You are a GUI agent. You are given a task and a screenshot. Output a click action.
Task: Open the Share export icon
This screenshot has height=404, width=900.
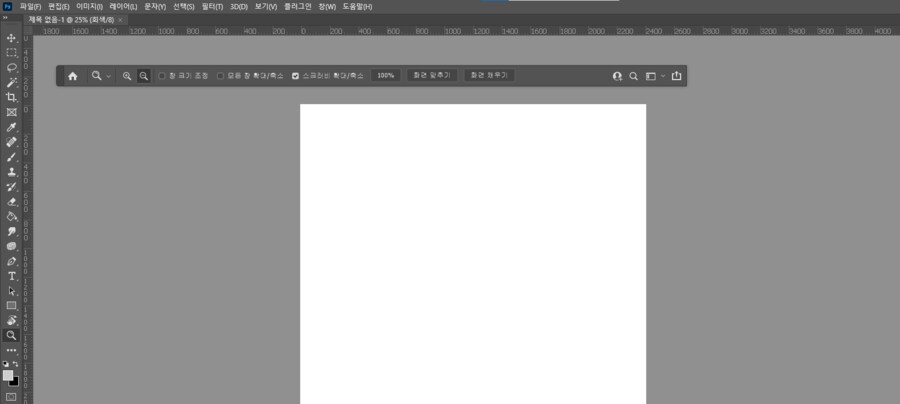coord(677,76)
